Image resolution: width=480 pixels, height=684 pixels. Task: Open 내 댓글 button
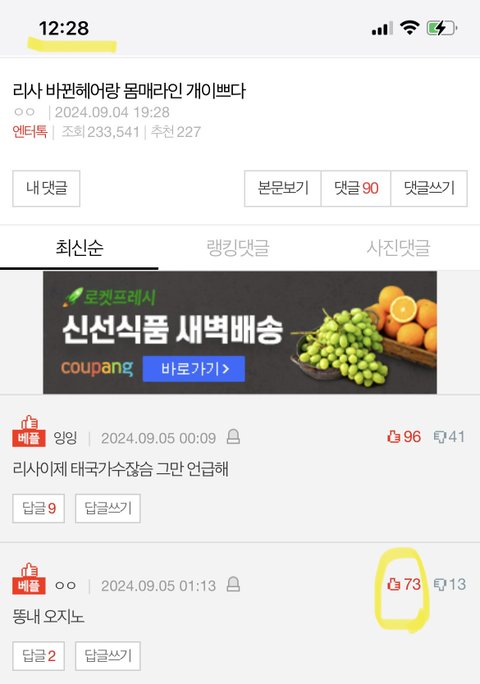(46, 188)
